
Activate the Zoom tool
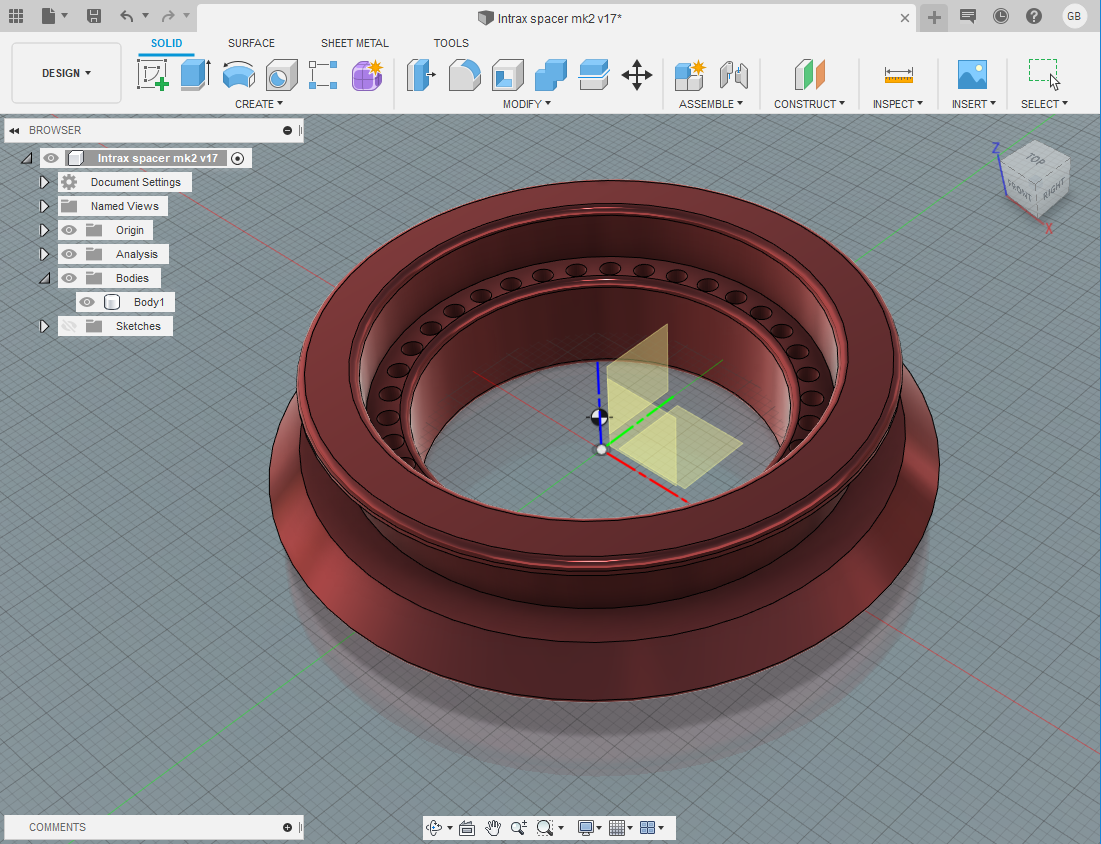pyautogui.click(x=519, y=828)
